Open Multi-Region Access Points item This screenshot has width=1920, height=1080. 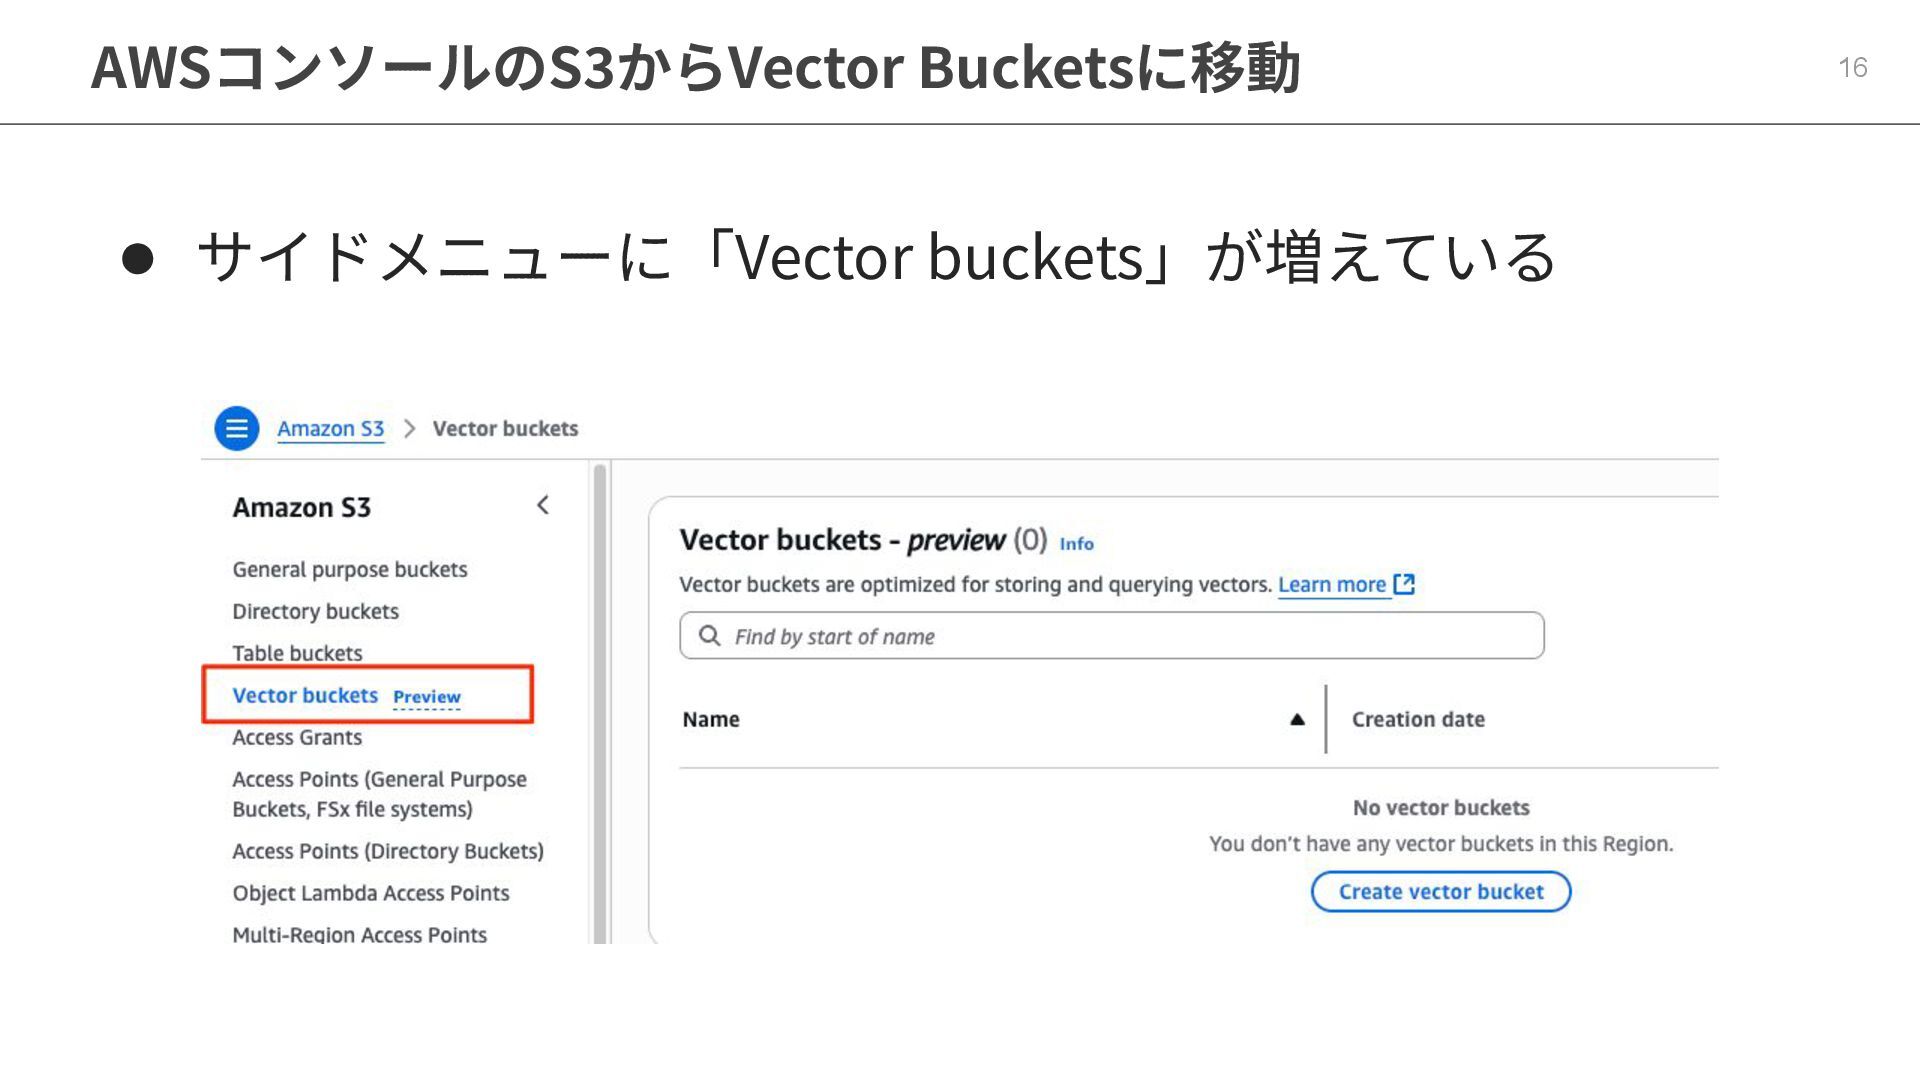coord(359,934)
